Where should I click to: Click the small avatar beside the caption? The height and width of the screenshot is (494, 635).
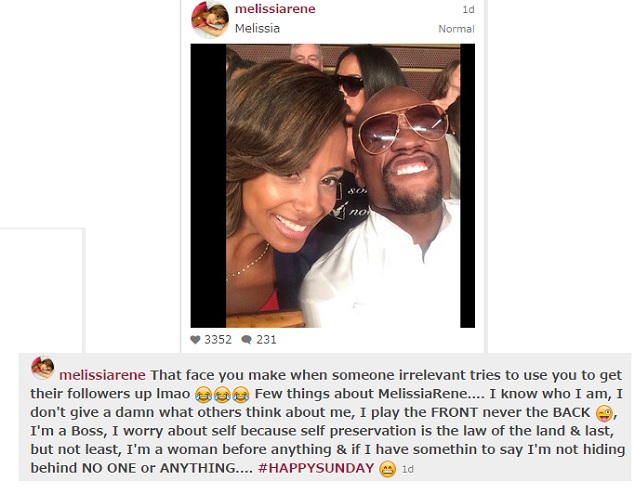(43, 369)
